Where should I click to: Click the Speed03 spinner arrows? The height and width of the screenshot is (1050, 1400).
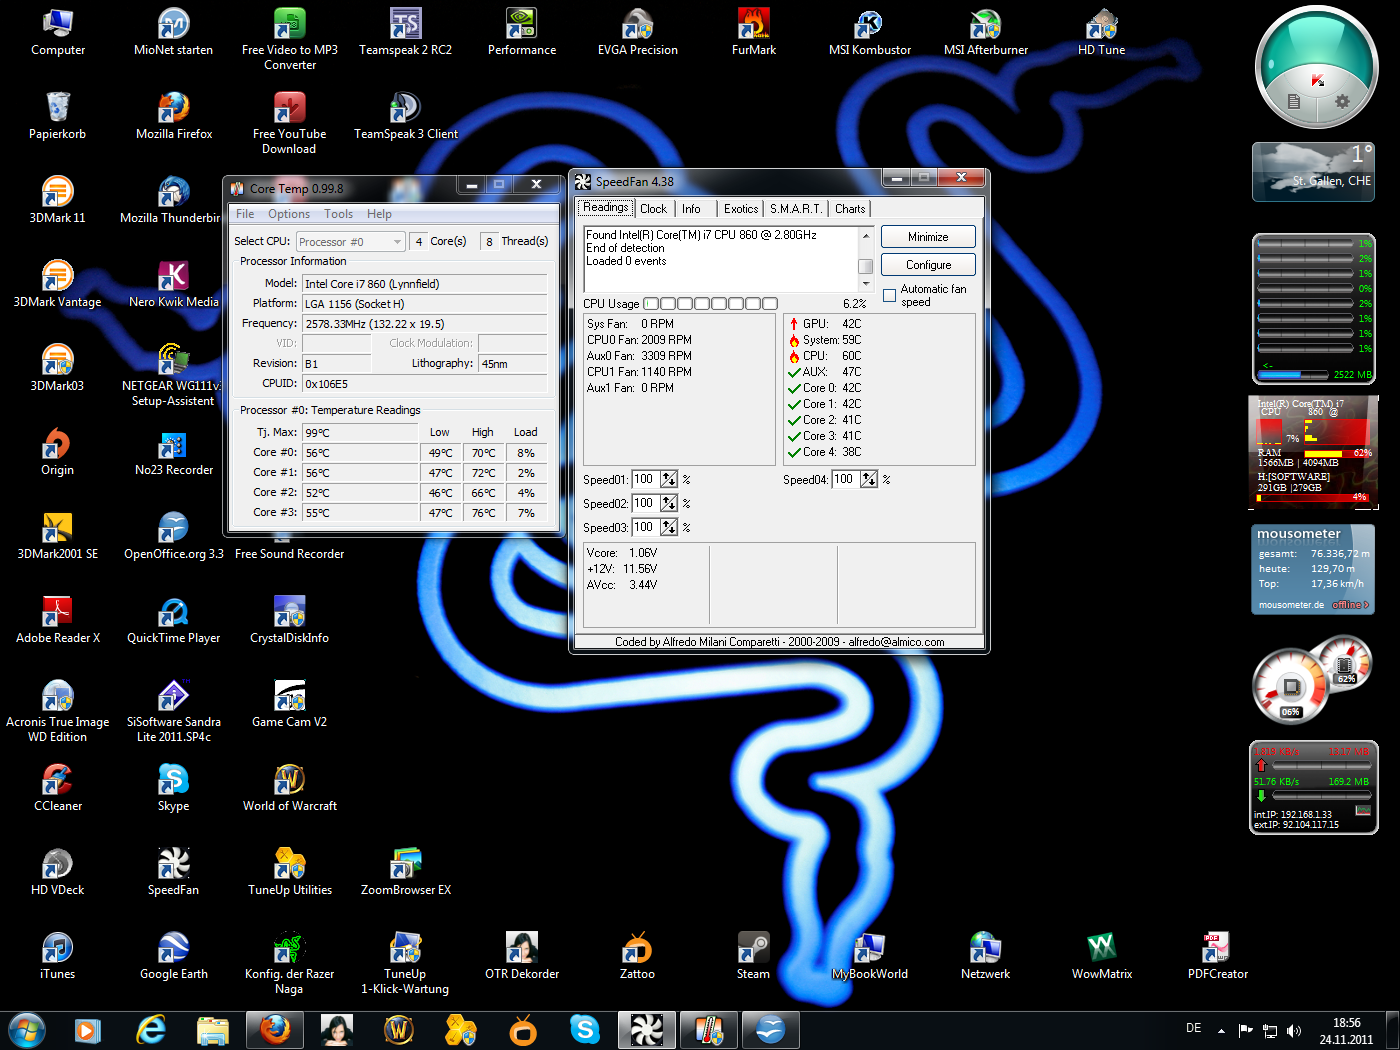[x=669, y=527]
